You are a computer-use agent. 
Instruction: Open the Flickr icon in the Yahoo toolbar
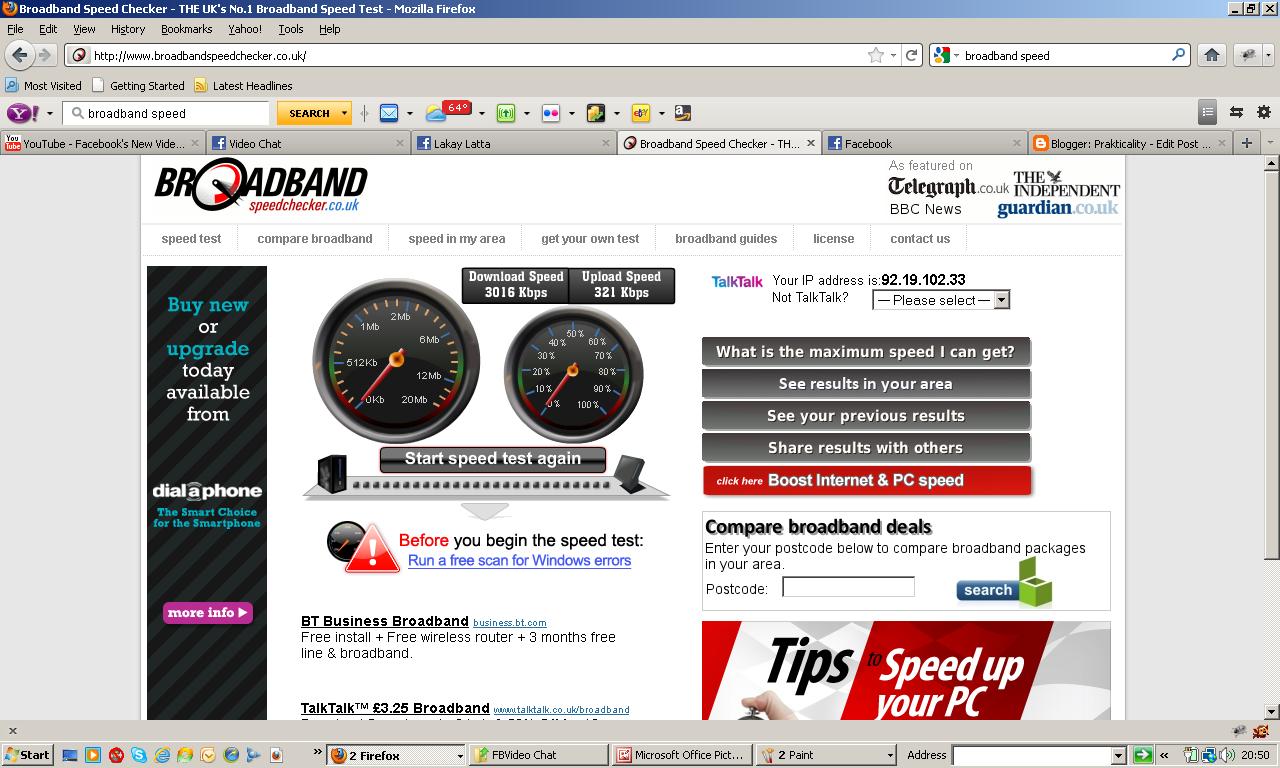pyautogui.click(x=550, y=113)
